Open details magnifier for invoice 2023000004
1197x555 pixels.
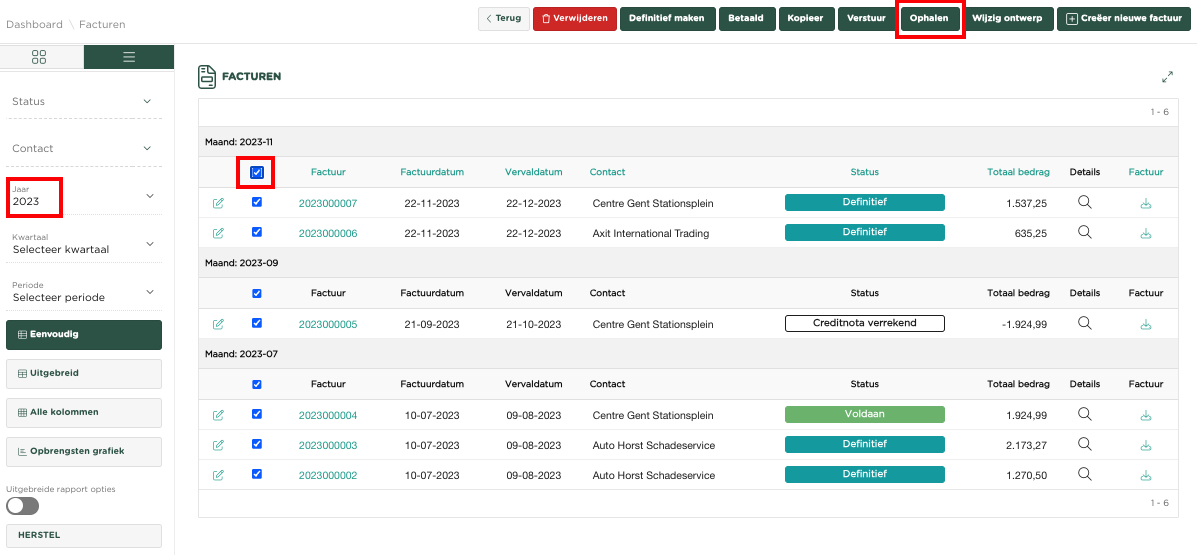[x=1084, y=414]
